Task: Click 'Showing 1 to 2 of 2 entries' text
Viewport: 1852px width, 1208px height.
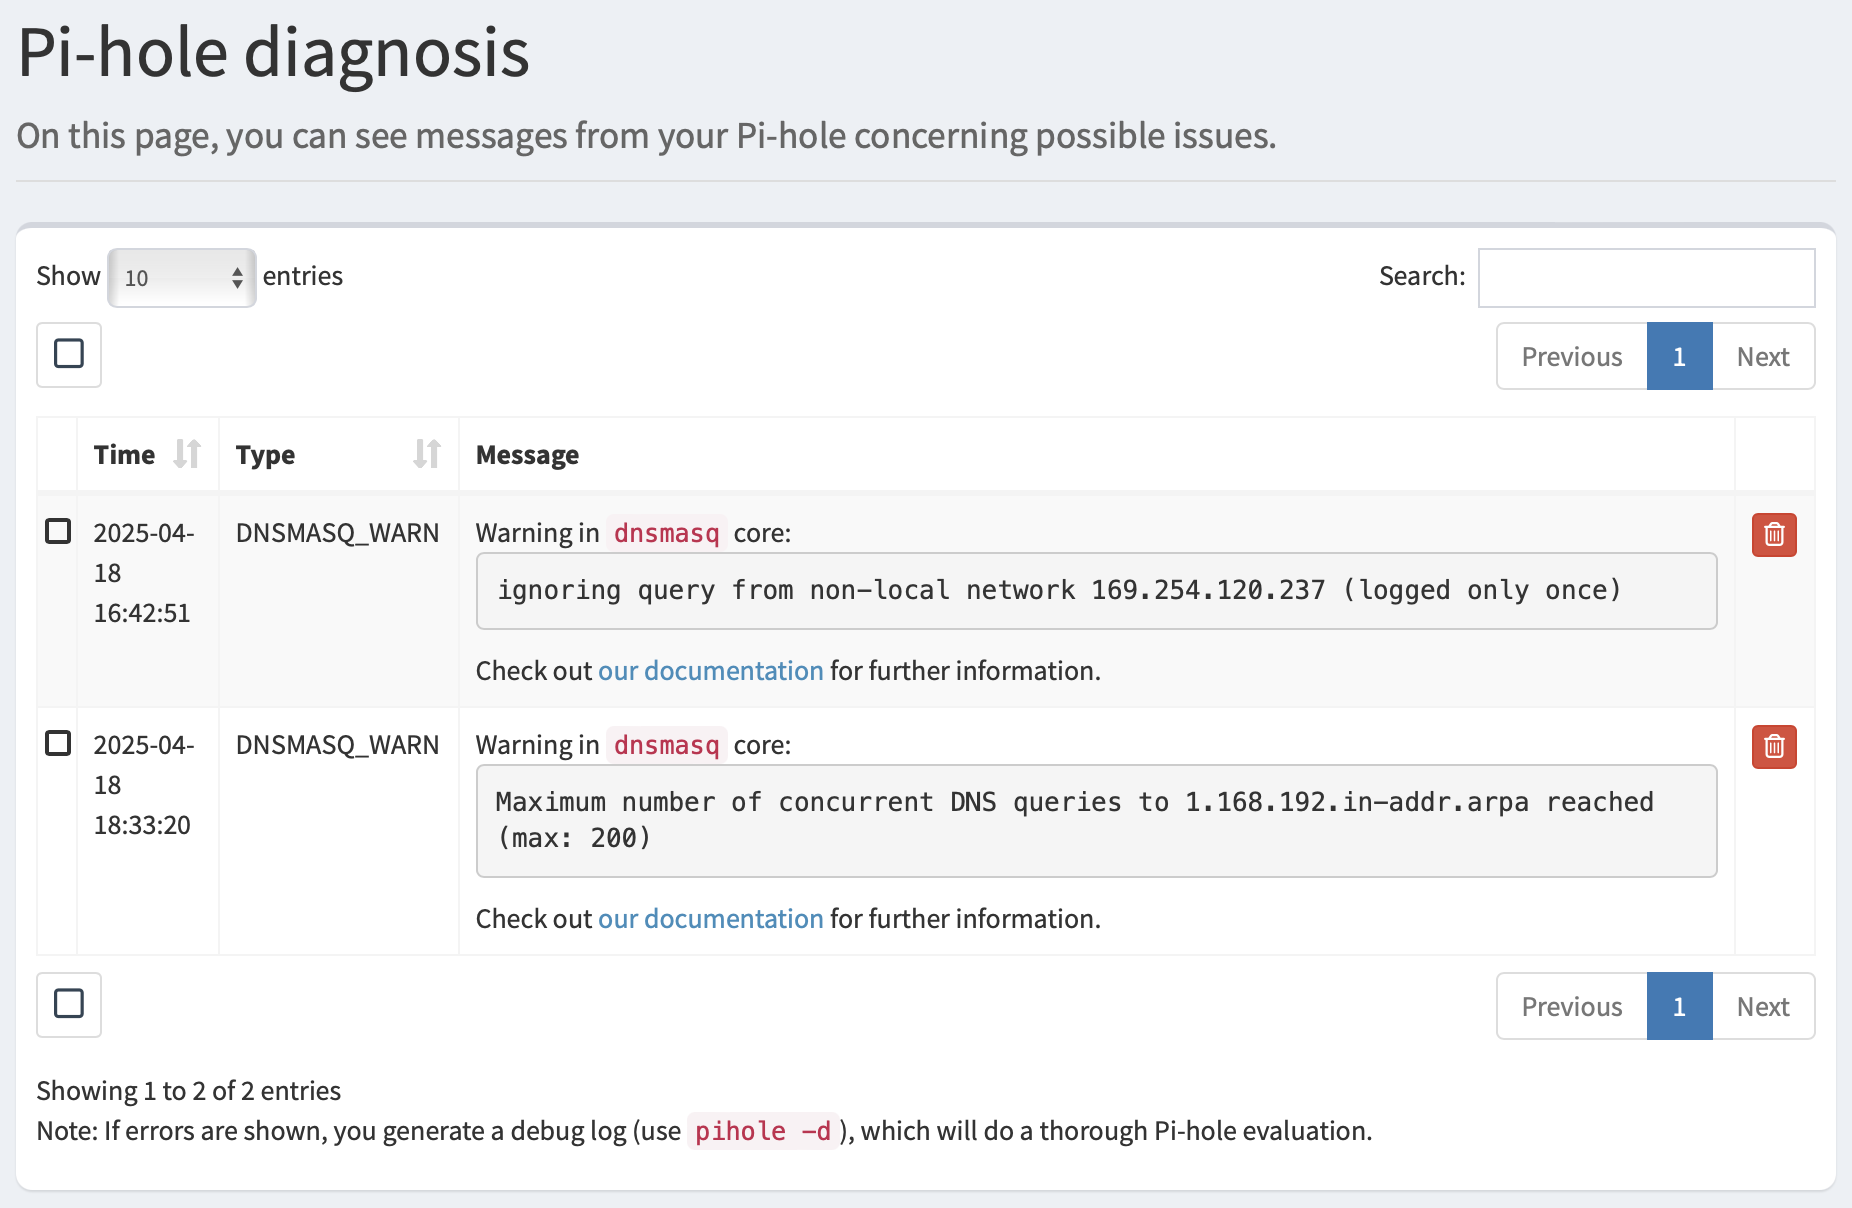Action: coord(189,1090)
